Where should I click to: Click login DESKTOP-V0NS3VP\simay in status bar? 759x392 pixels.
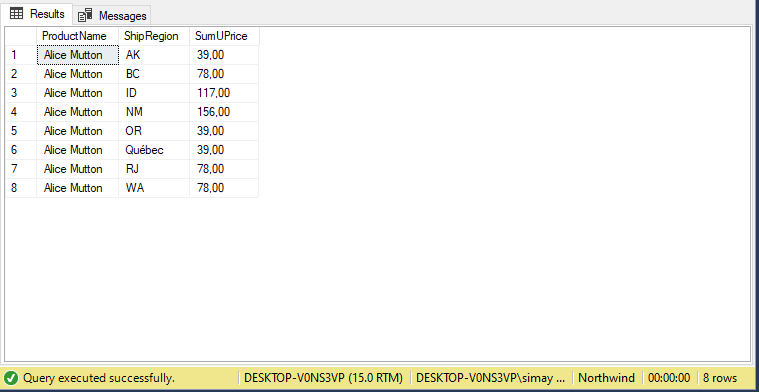[x=490, y=378]
